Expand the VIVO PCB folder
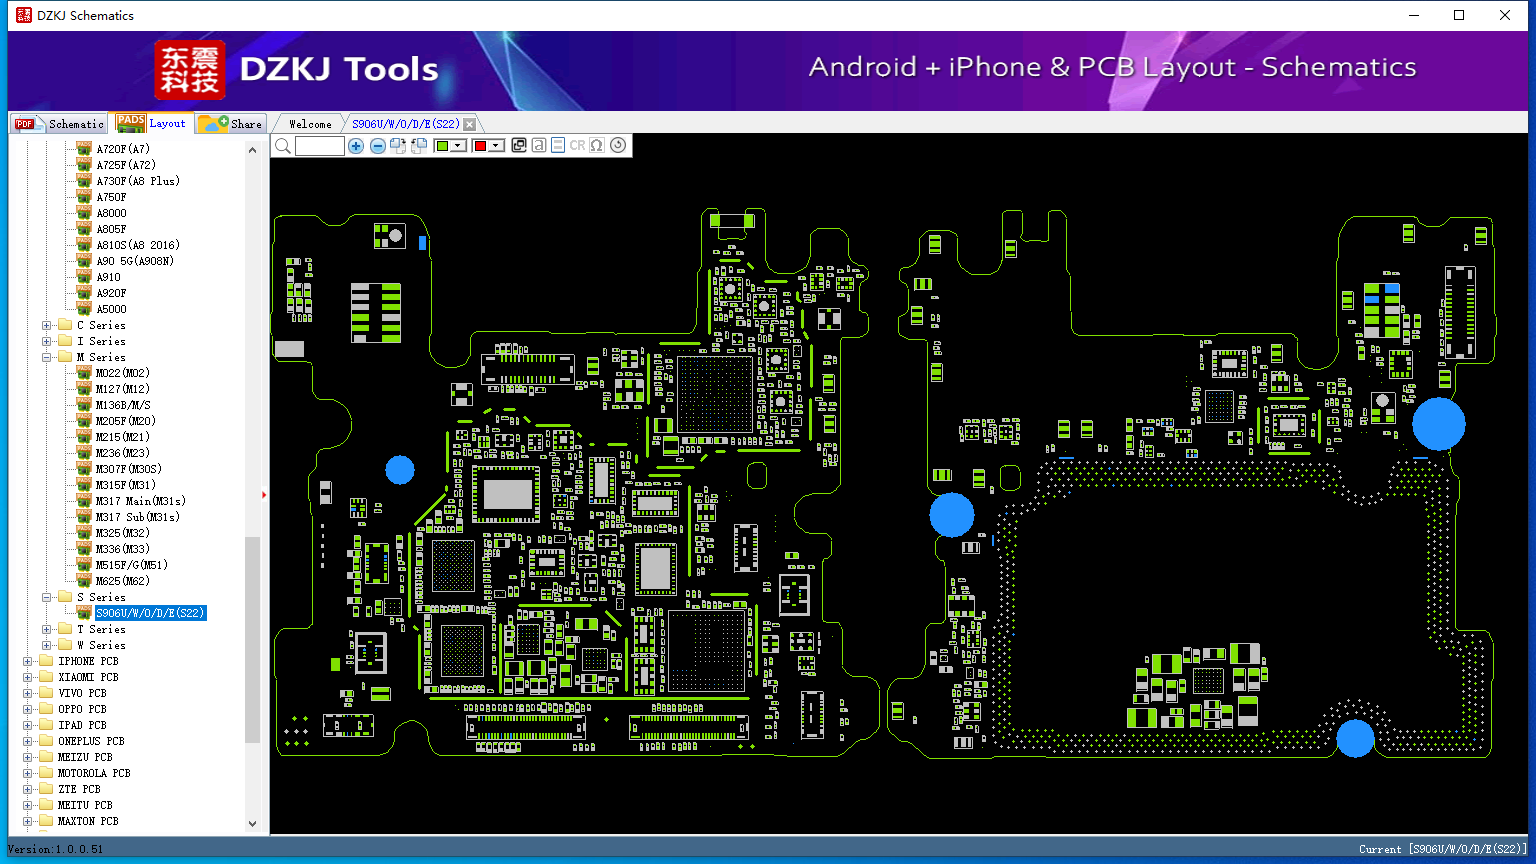 [x=28, y=693]
